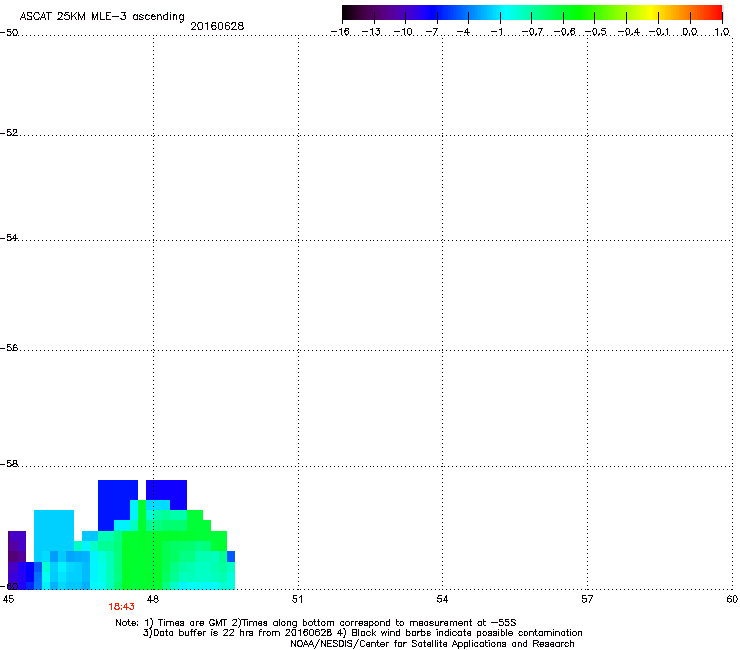Click the colorbar tick label -7
740x650 pixels.
[432, 32]
